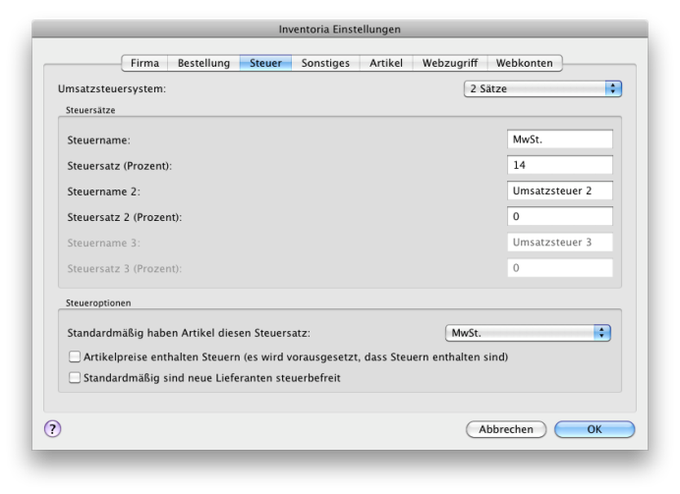Viewport: 680px width, 494px height.
Task: Switch to the Webkonten tab
Action: click(x=525, y=63)
